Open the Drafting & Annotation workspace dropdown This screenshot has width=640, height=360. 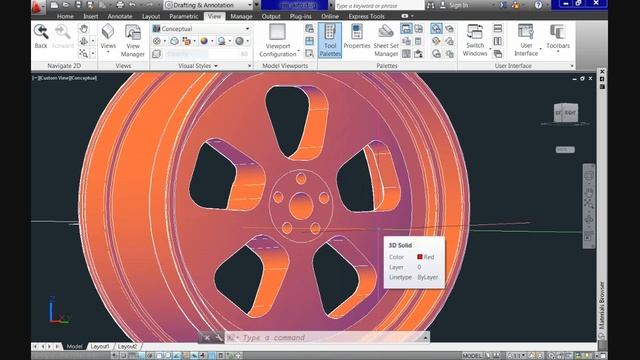(209, 5)
